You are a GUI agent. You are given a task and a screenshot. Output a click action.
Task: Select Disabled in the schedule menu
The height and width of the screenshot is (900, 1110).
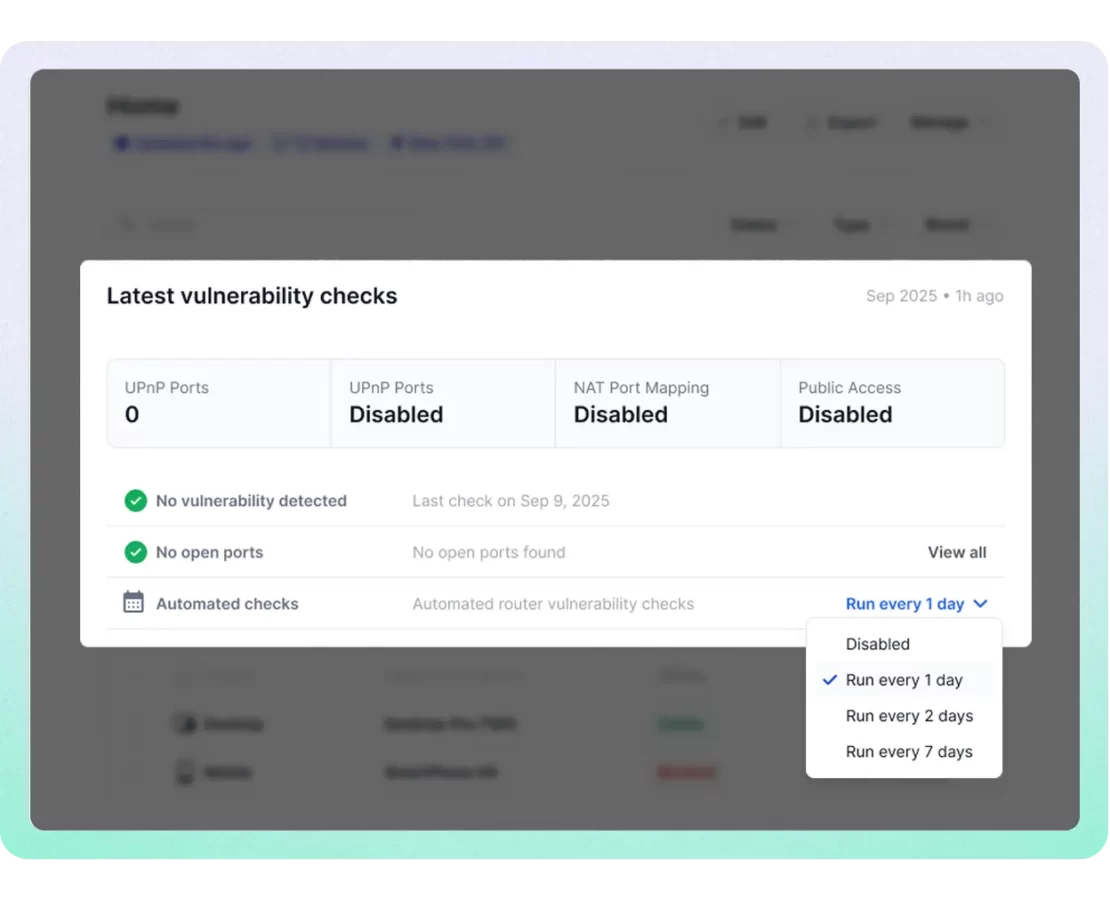pos(877,645)
